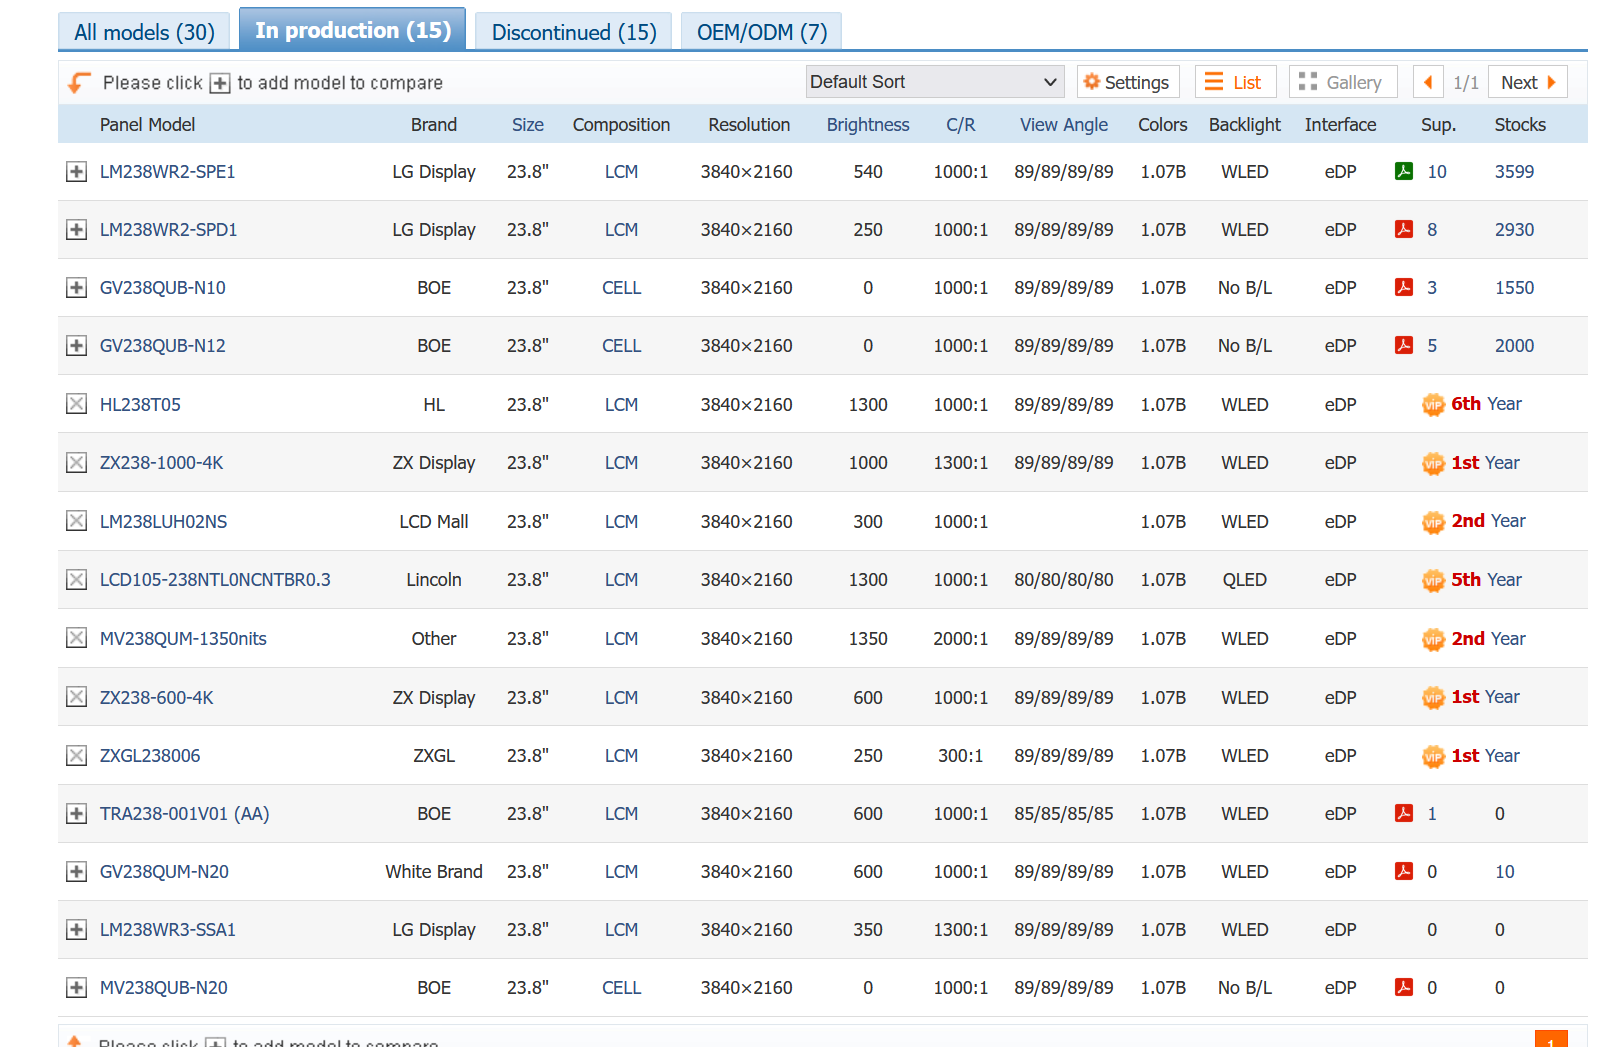Click stock count 2000

tap(1514, 346)
